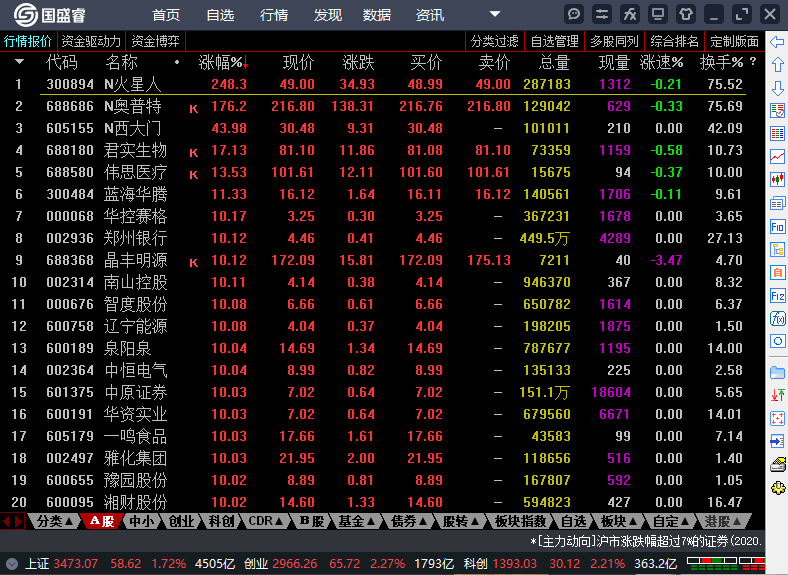This screenshot has width=788, height=575.
Task: Open the f(x) function icon in sidebar
Action: coord(777,318)
